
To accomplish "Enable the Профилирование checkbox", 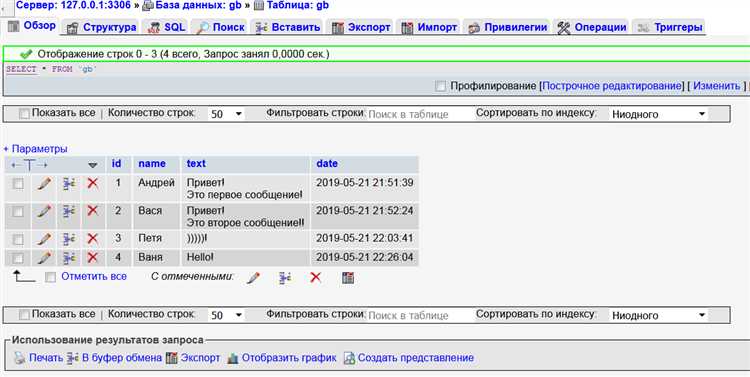I will click(x=441, y=87).
